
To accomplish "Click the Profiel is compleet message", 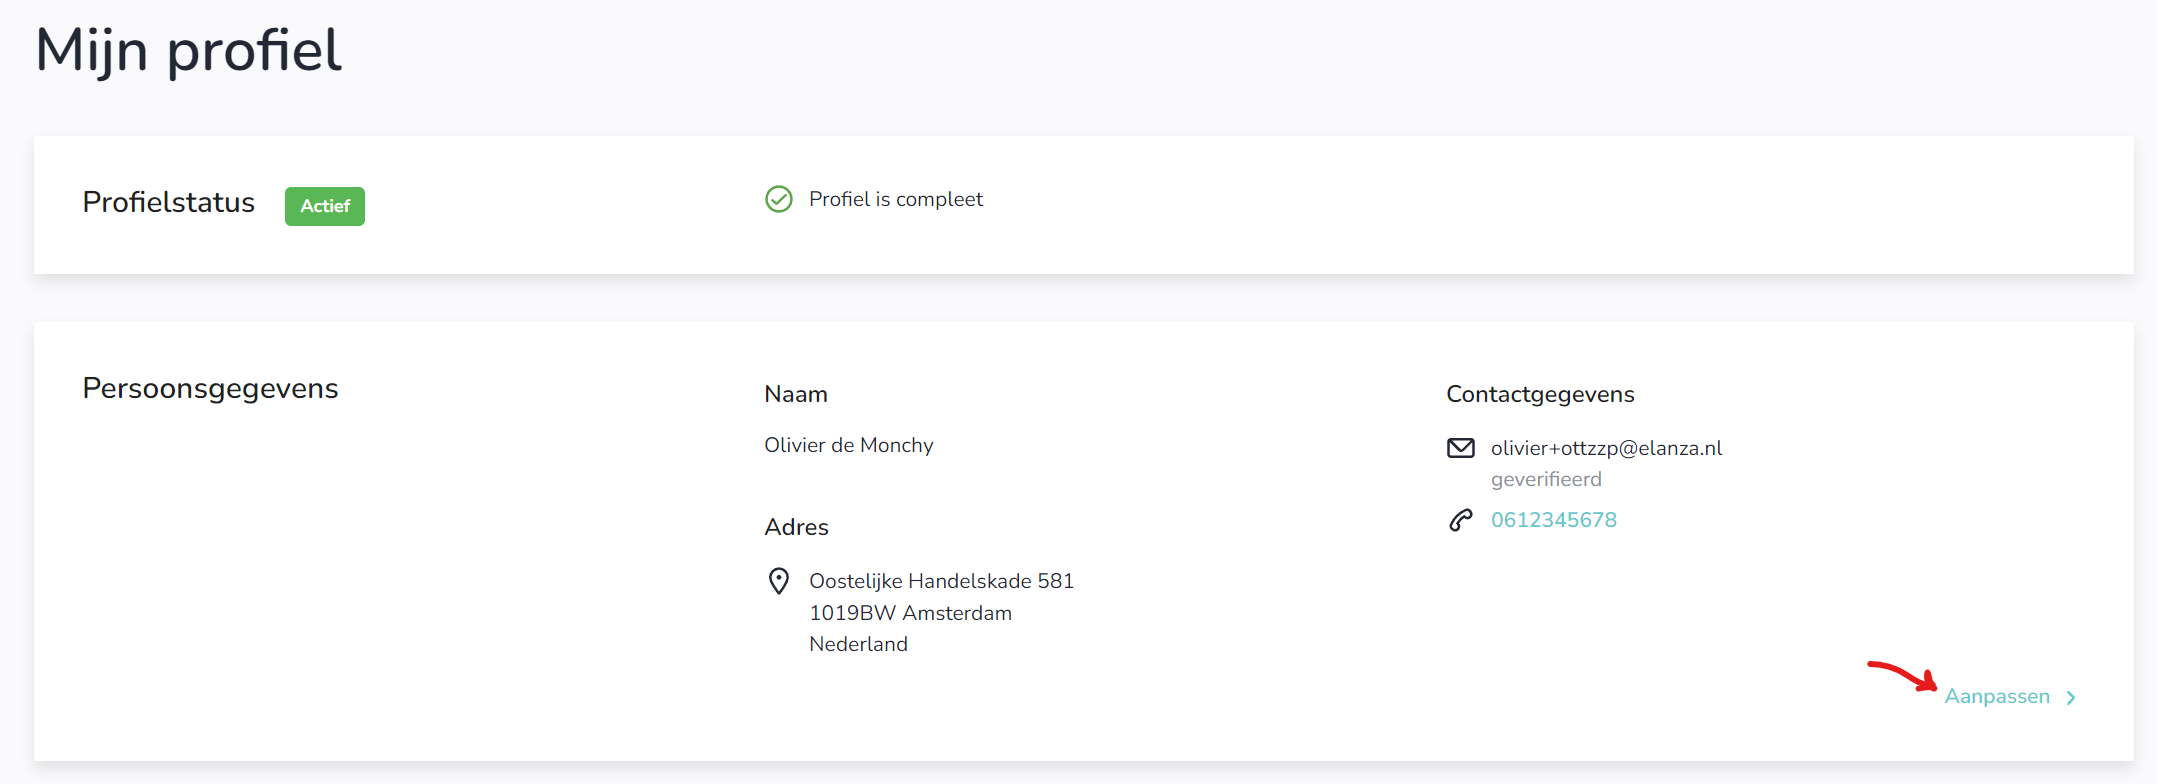I will (895, 199).
